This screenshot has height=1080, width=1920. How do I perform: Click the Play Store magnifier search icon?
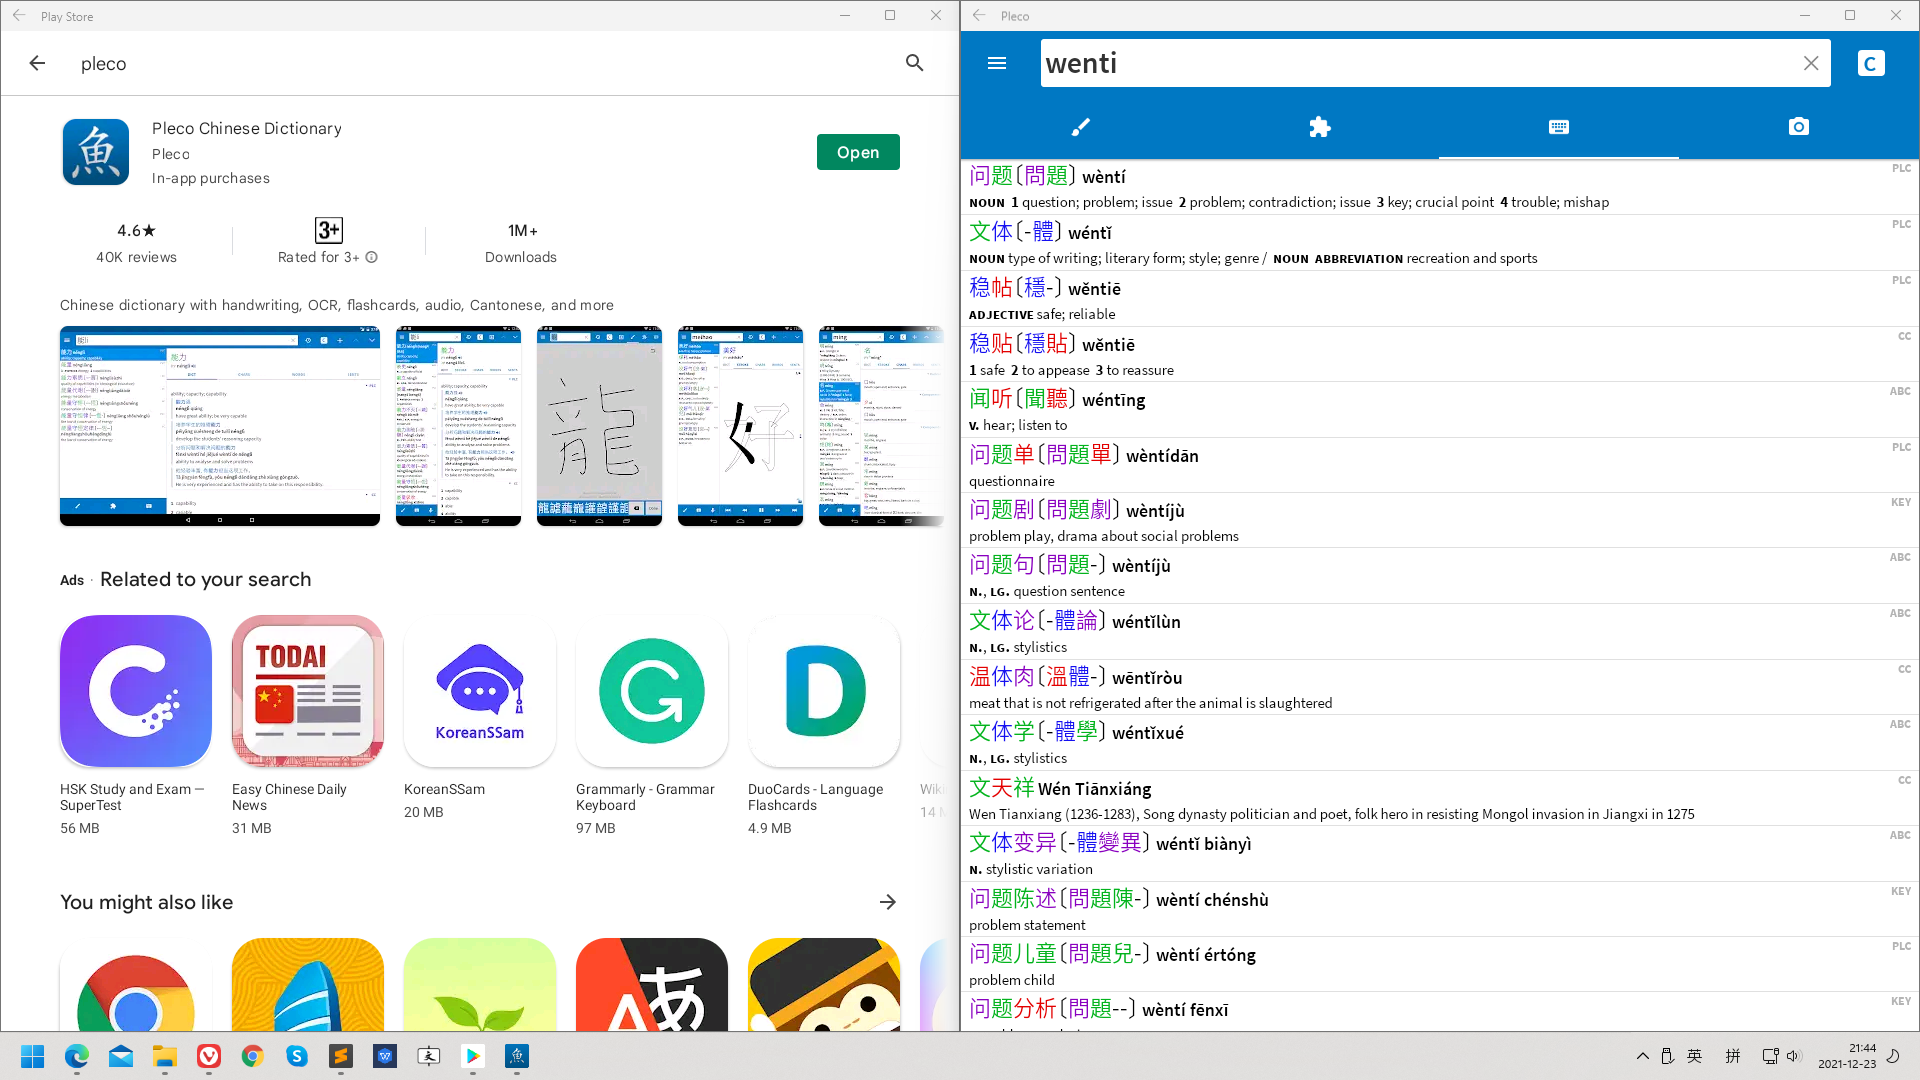(x=914, y=63)
